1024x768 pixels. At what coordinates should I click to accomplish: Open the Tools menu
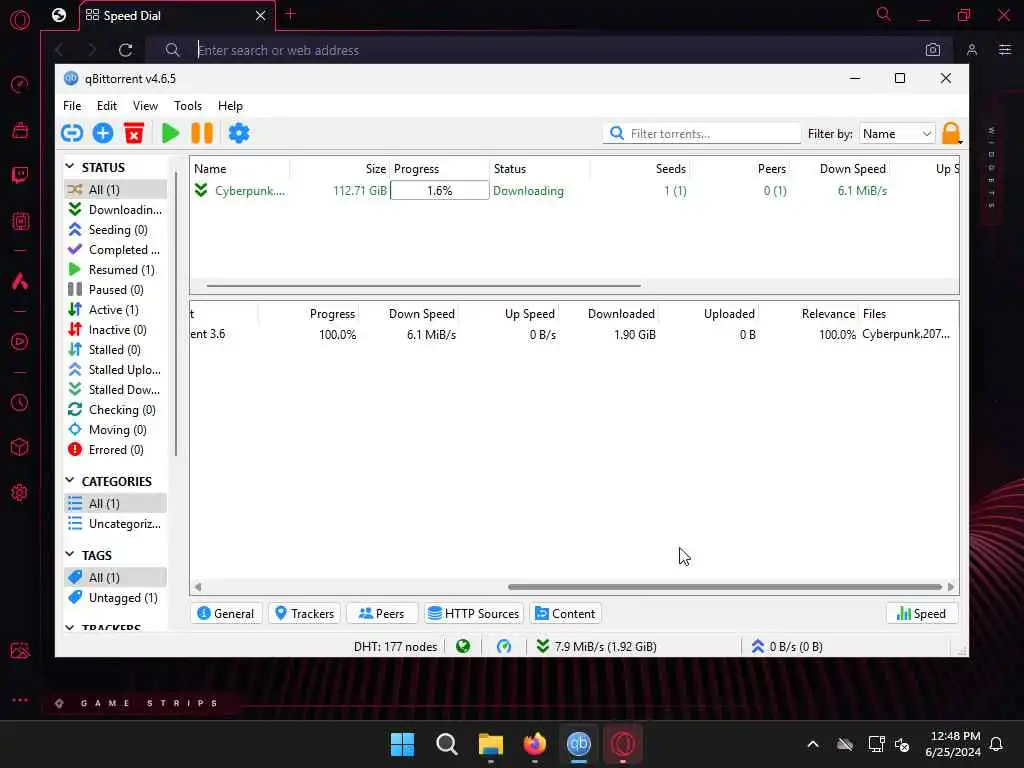187,106
